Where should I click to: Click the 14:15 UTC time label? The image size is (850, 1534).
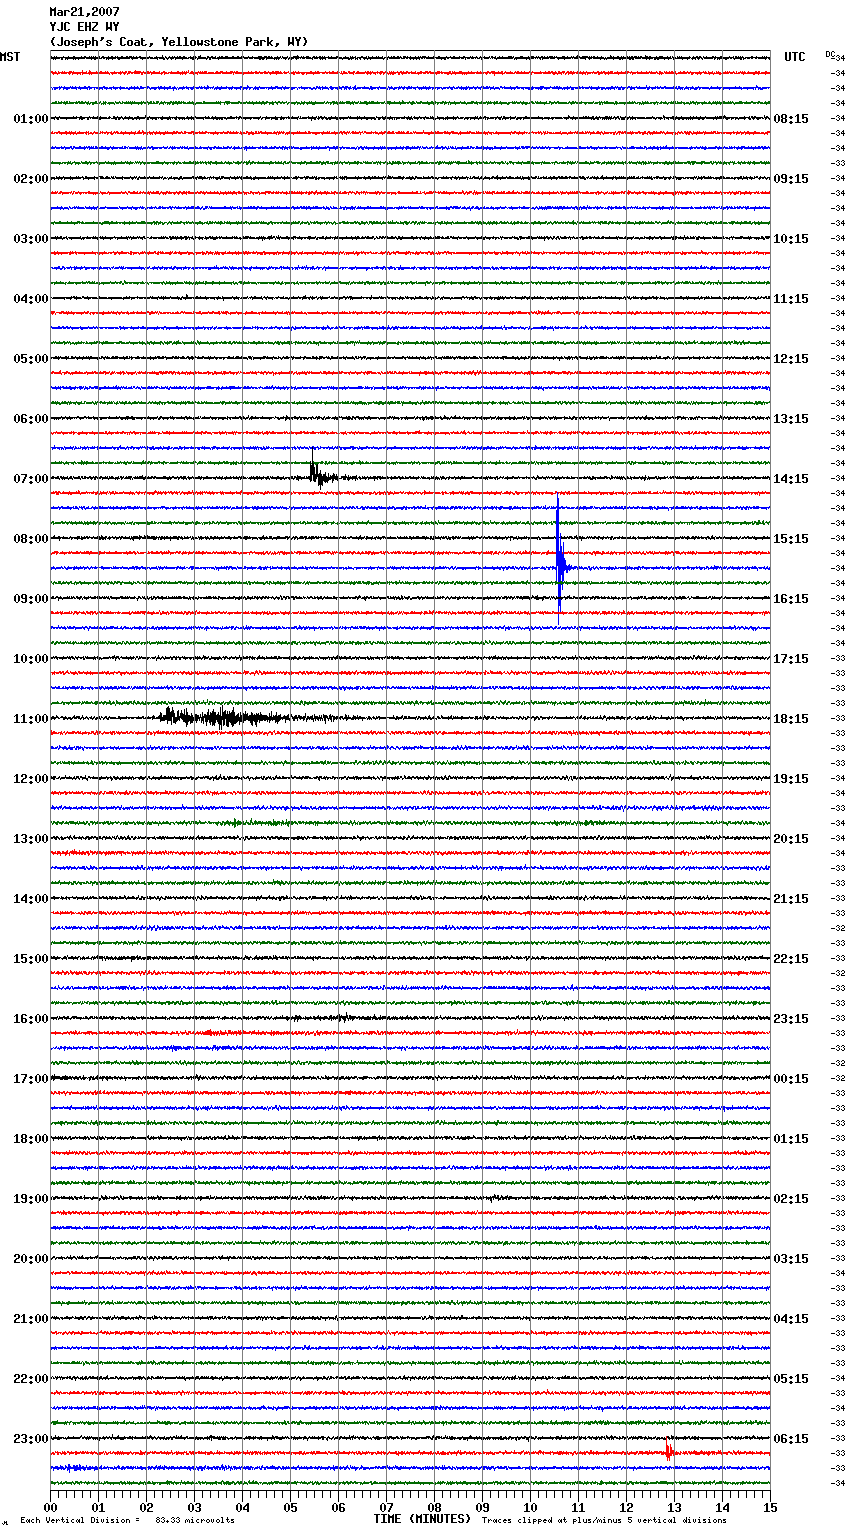791,479
